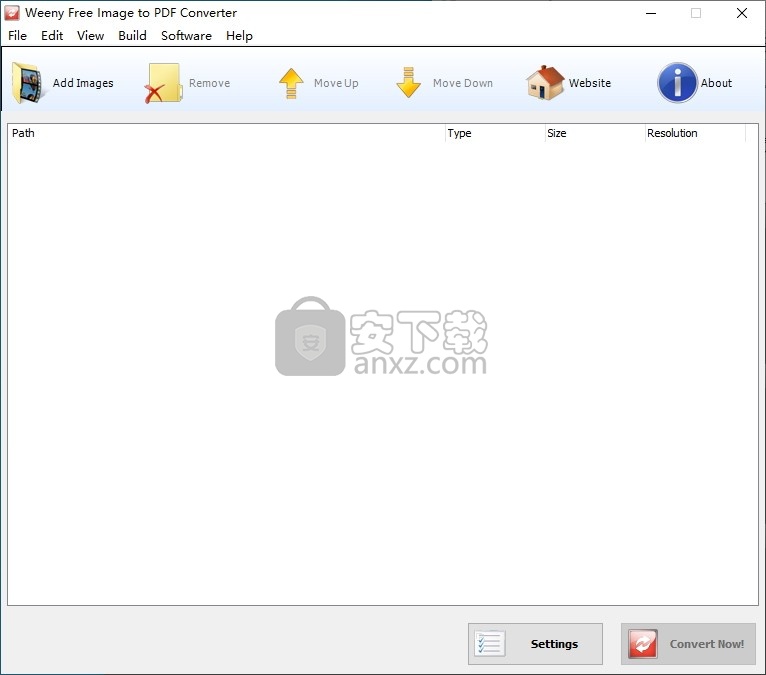
Task: Click the Add Images label
Action: coord(83,83)
